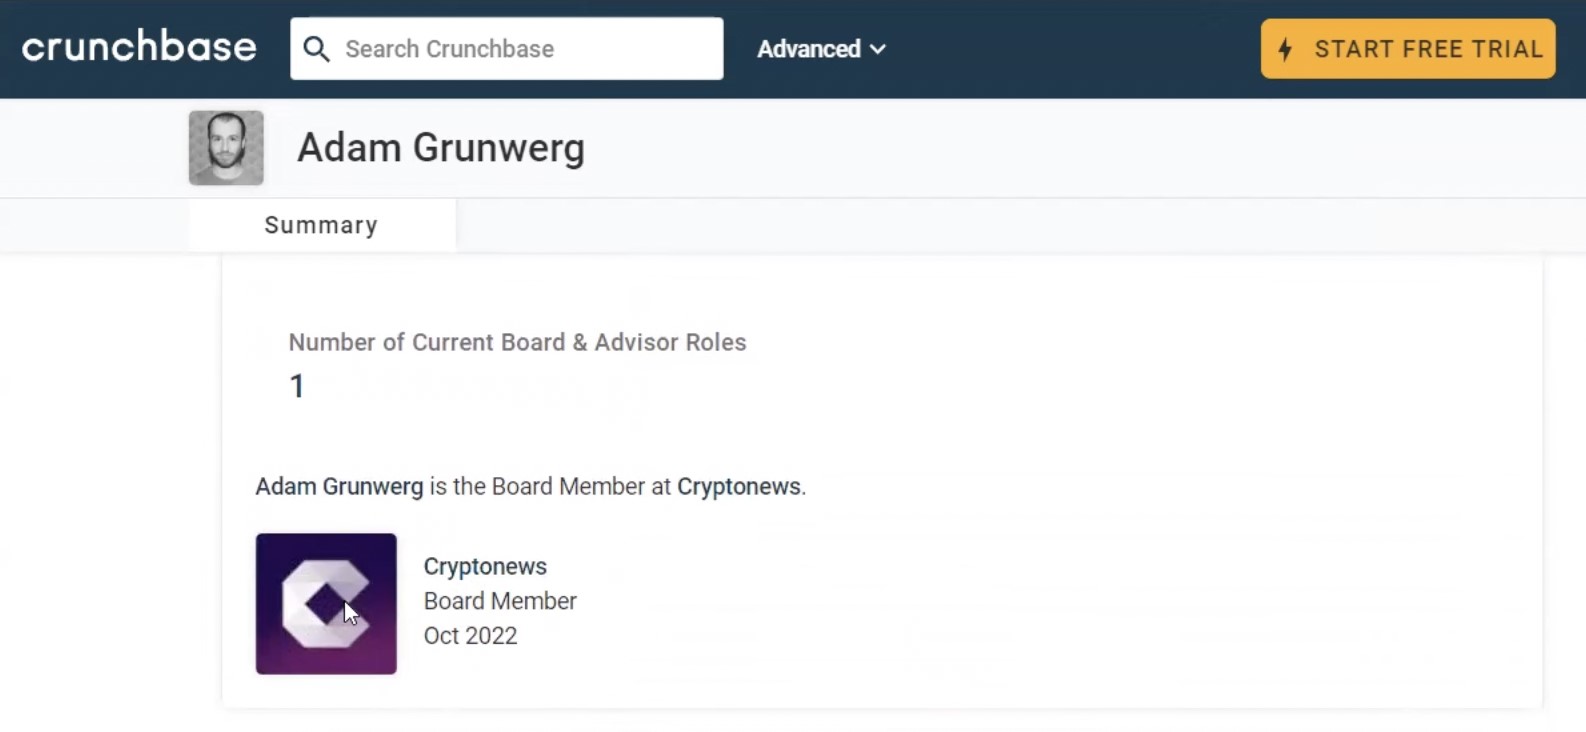This screenshot has height=732, width=1586.
Task: Expand the Advanced dropdown menu
Action: pyautogui.click(x=821, y=49)
